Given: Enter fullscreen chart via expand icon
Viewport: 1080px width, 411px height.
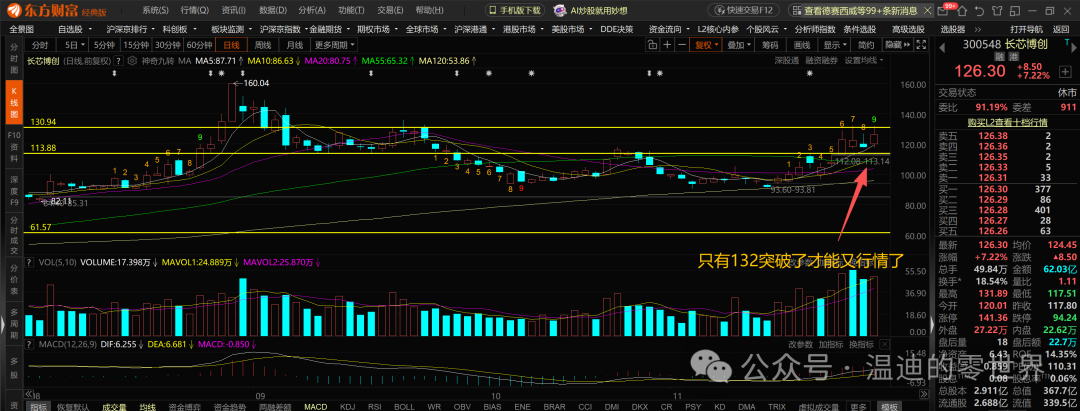Looking at the screenshot, I should click(921, 45).
